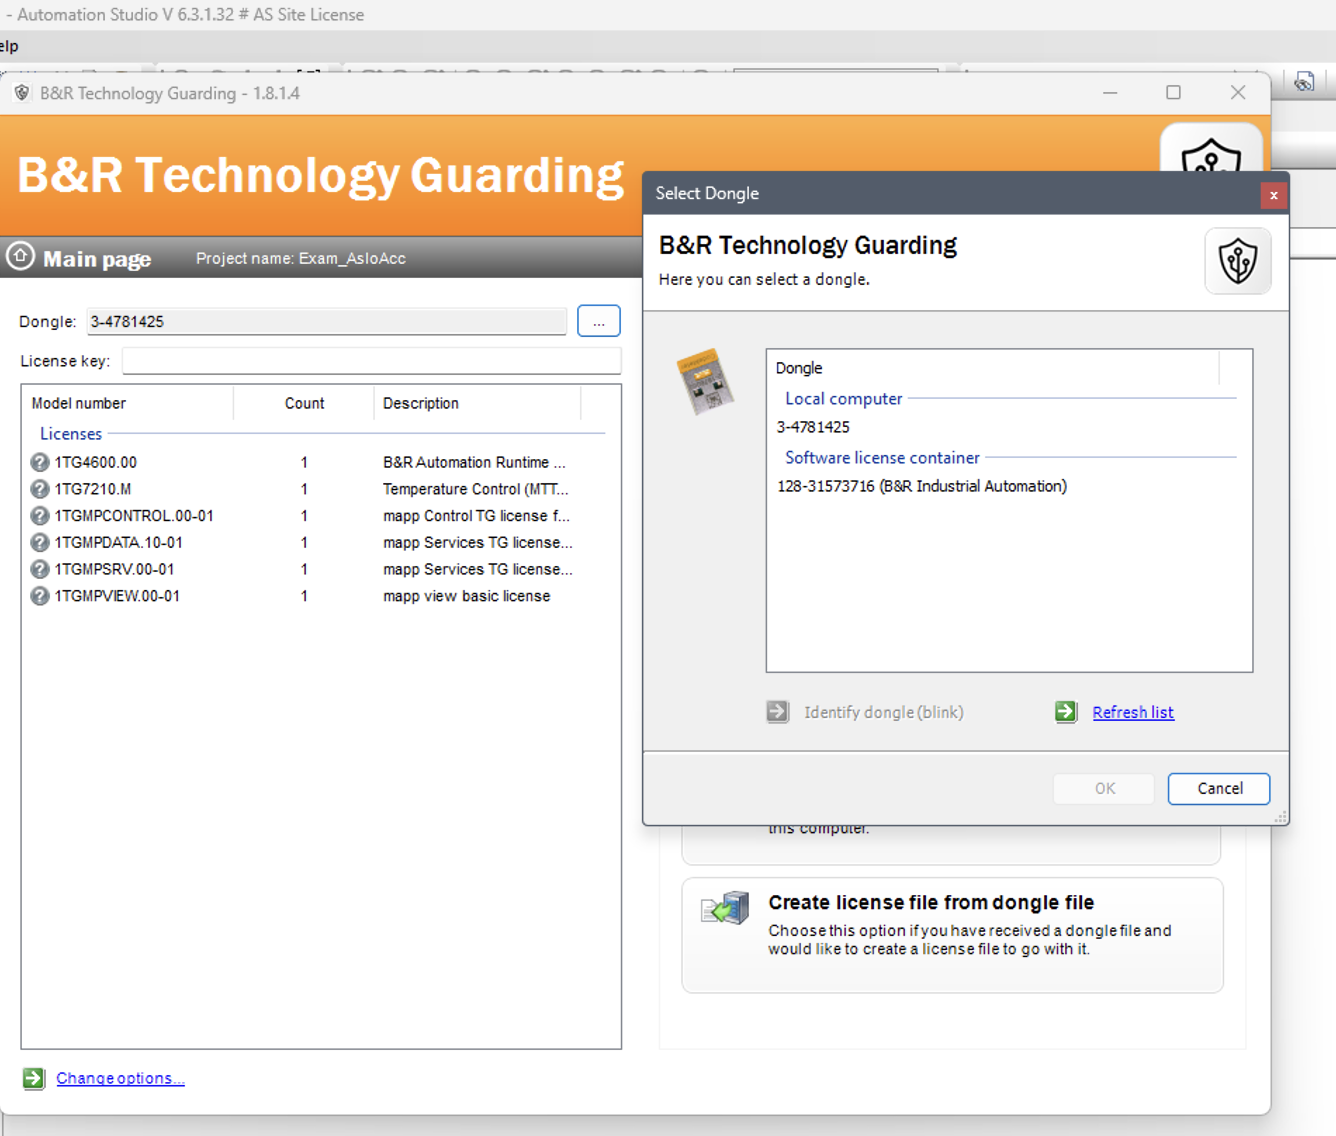Click the status icon beside 1TGMPVIEW.00-01
This screenshot has width=1336, height=1136.
coord(40,596)
